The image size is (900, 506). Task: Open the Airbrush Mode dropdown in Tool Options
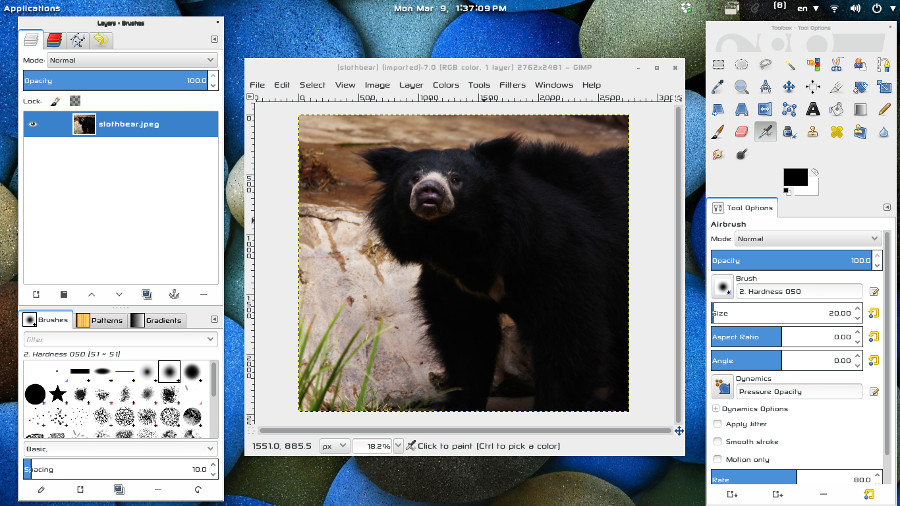click(808, 238)
